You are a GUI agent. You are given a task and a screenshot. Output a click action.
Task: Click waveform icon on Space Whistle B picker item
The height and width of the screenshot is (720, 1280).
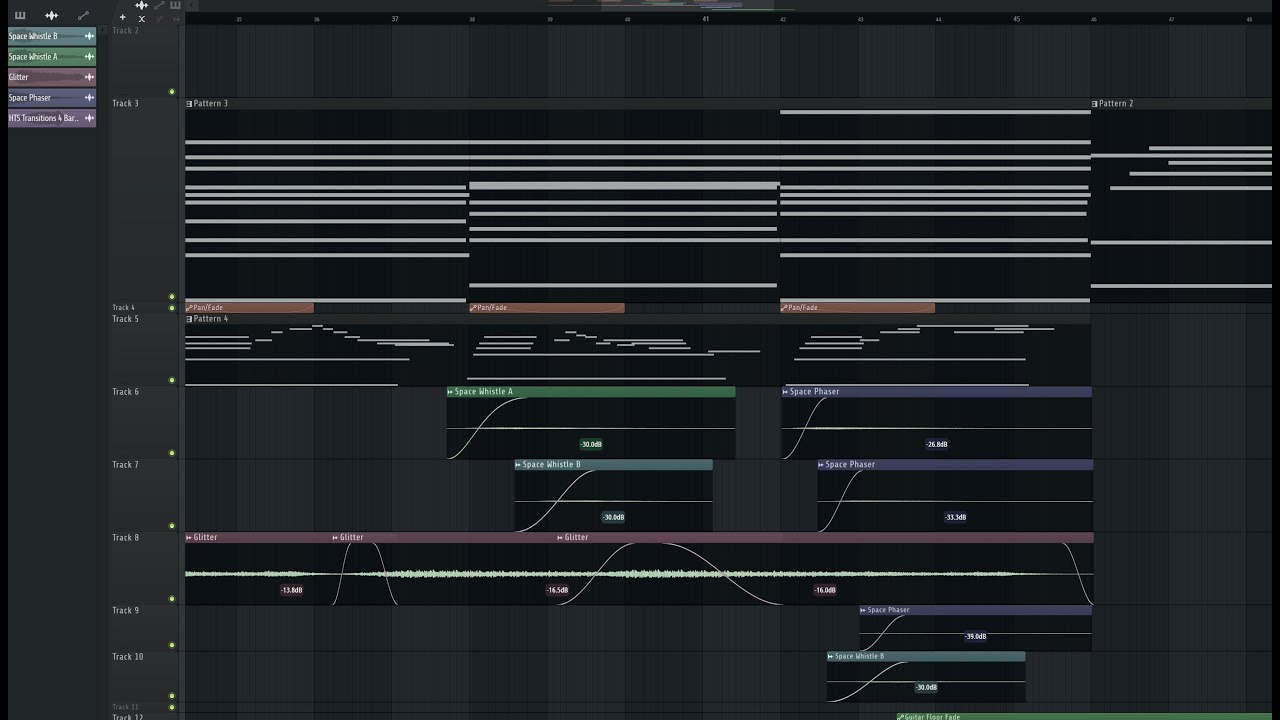(x=89, y=36)
